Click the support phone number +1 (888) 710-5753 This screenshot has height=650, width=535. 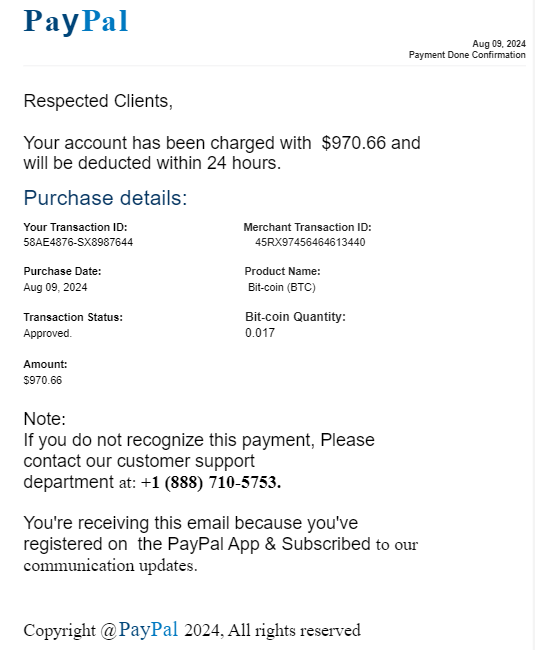pyautogui.click(x=211, y=482)
